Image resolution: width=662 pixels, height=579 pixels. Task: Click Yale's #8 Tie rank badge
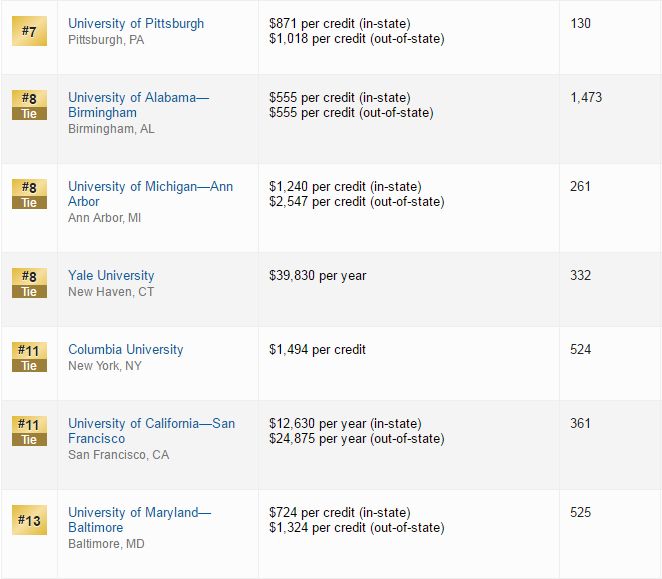(x=29, y=283)
